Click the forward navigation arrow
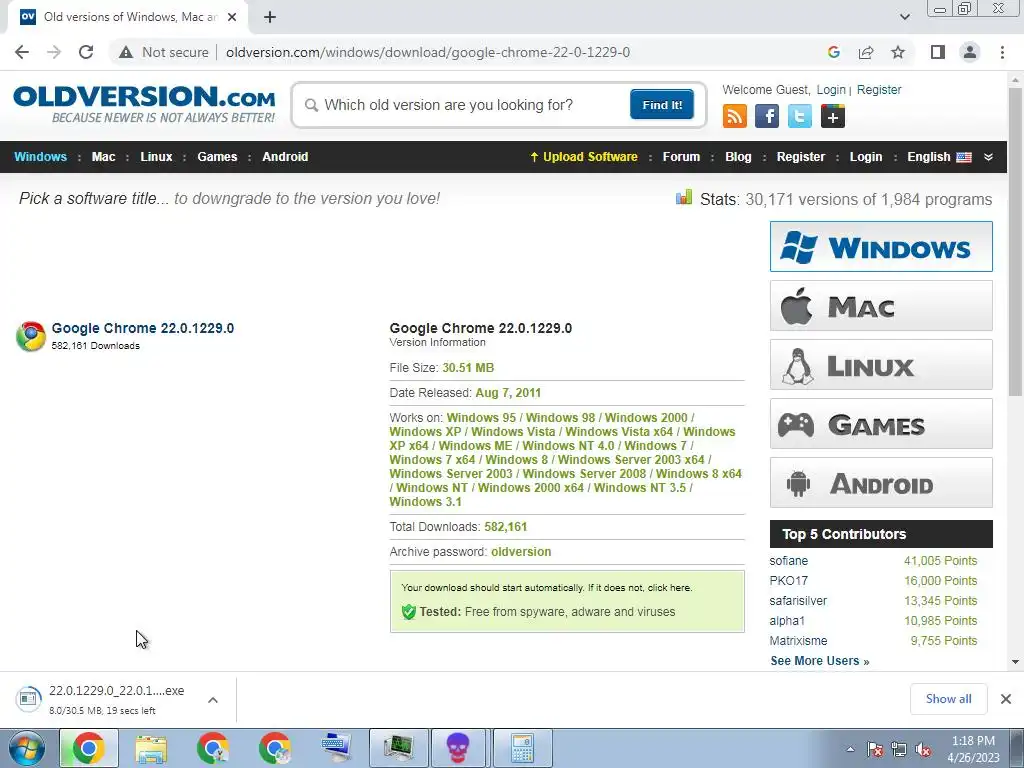The height and width of the screenshot is (768, 1024). (x=54, y=52)
